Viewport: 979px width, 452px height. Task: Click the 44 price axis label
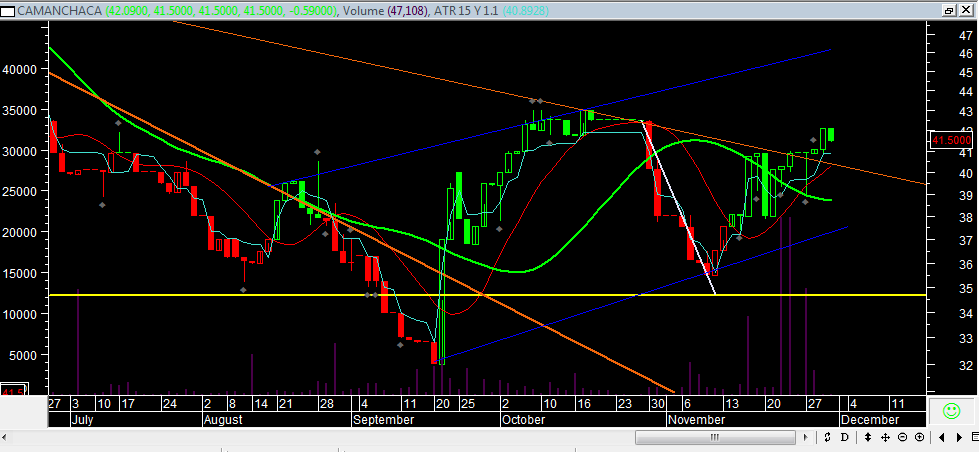965,92
